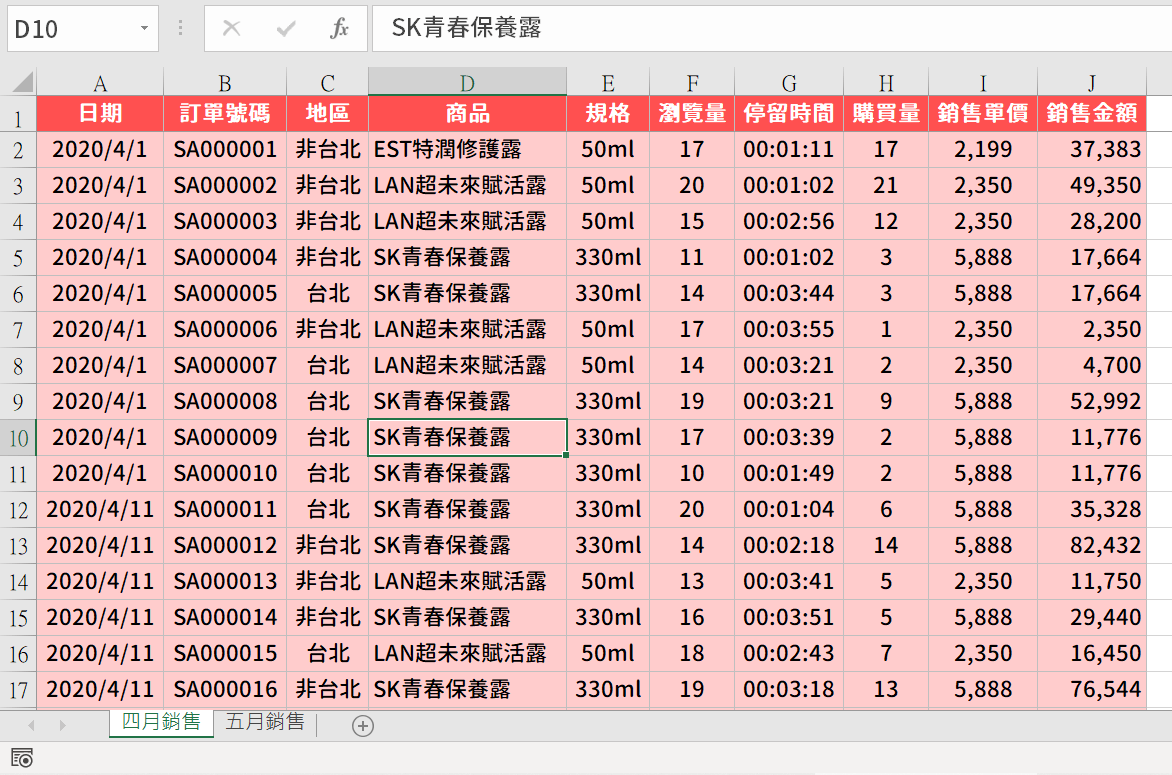This screenshot has width=1172, height=775.
Task: Click cell with amount 37,383
Action: tap(1092, 149)
